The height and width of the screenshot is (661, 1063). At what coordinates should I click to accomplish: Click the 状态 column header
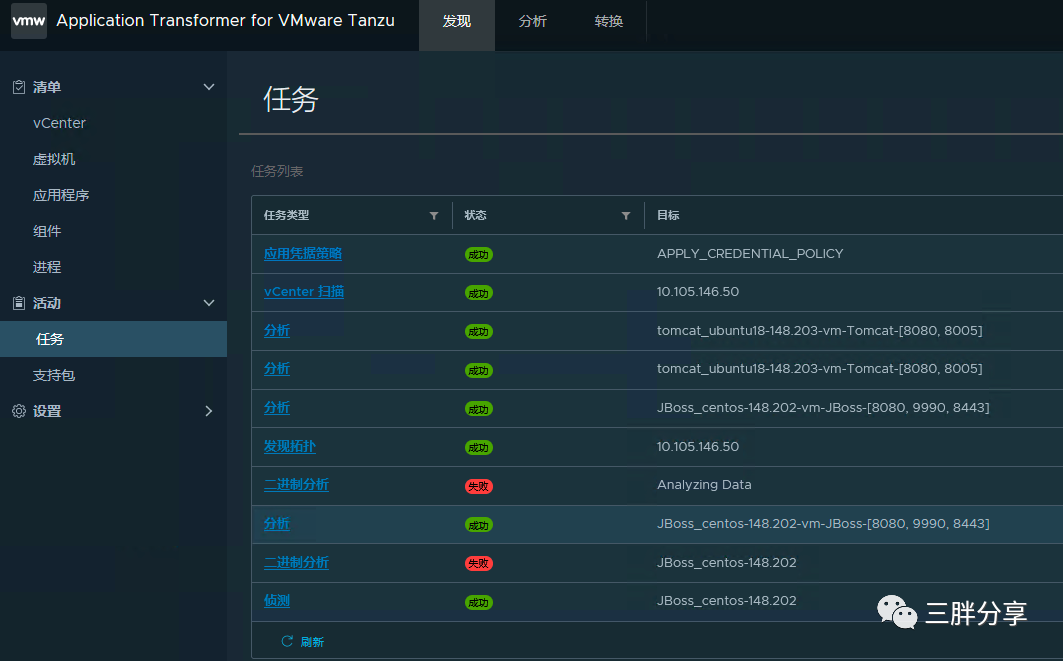pos(475,215)
